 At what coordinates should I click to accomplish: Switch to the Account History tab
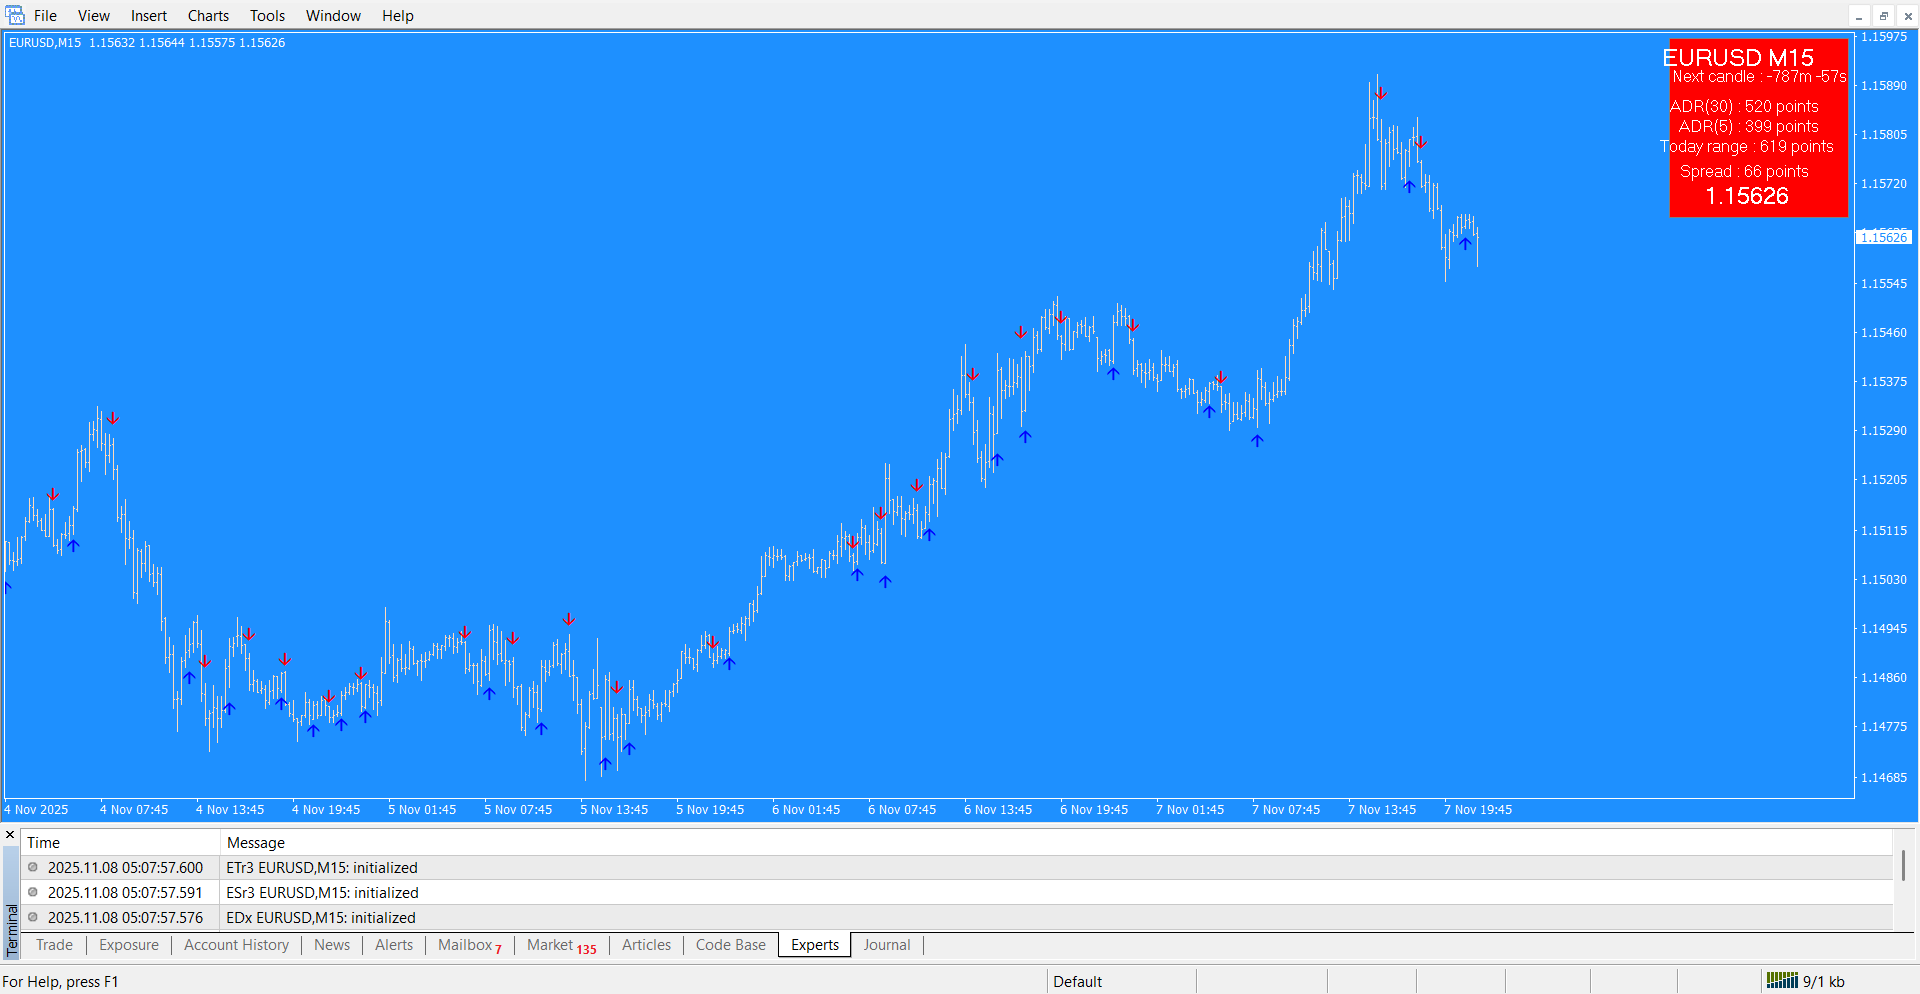click(236, 945)
